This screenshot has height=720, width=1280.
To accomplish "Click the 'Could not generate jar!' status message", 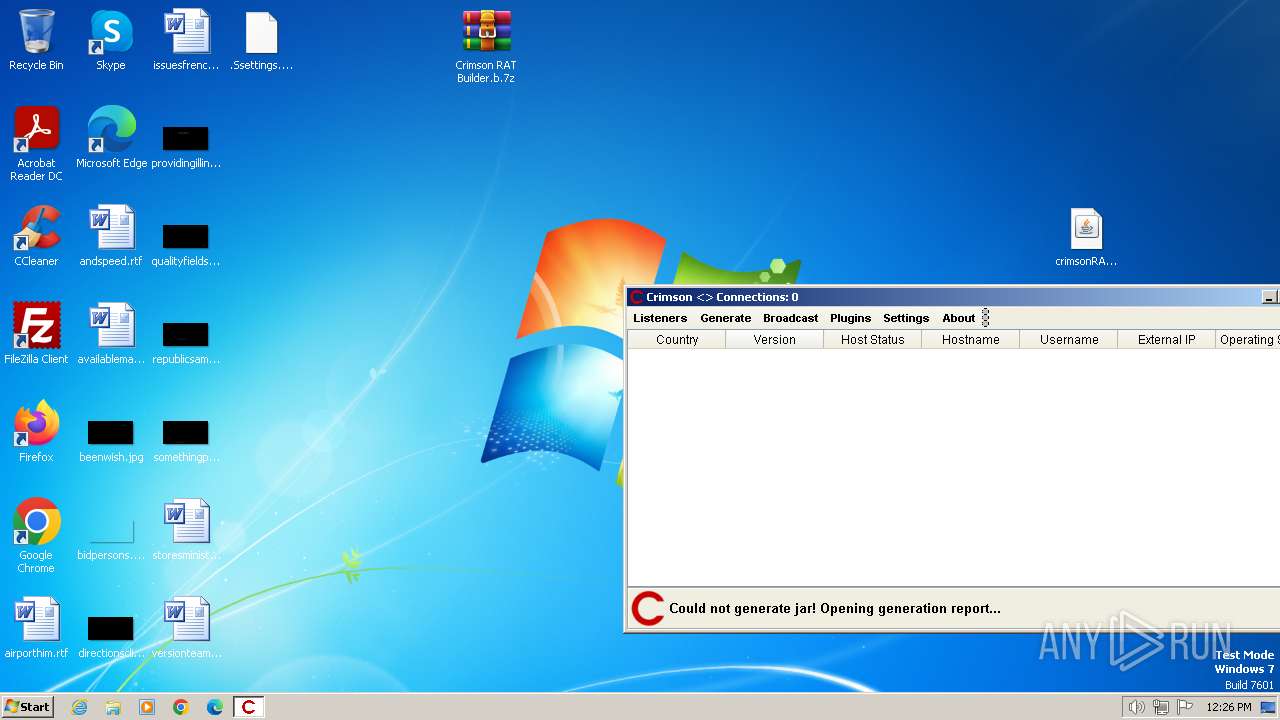I will click(x=835, y=608).
